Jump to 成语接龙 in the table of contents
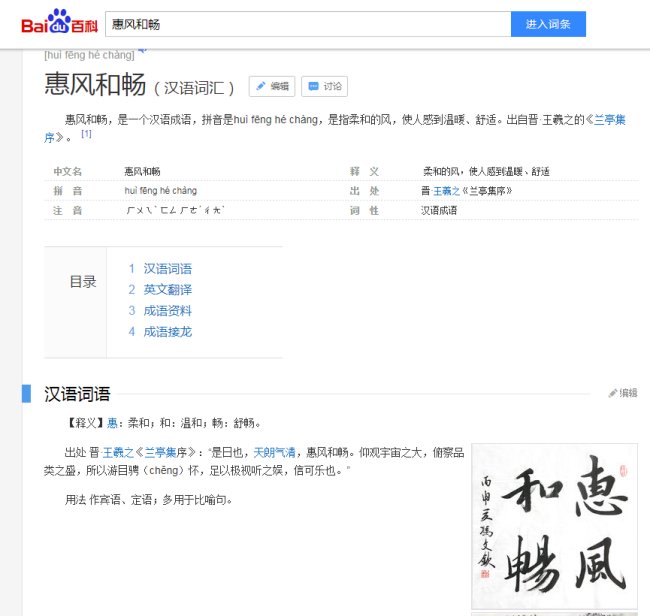The image size is (650, 616). pyautogui.click(x=167, y=332)
